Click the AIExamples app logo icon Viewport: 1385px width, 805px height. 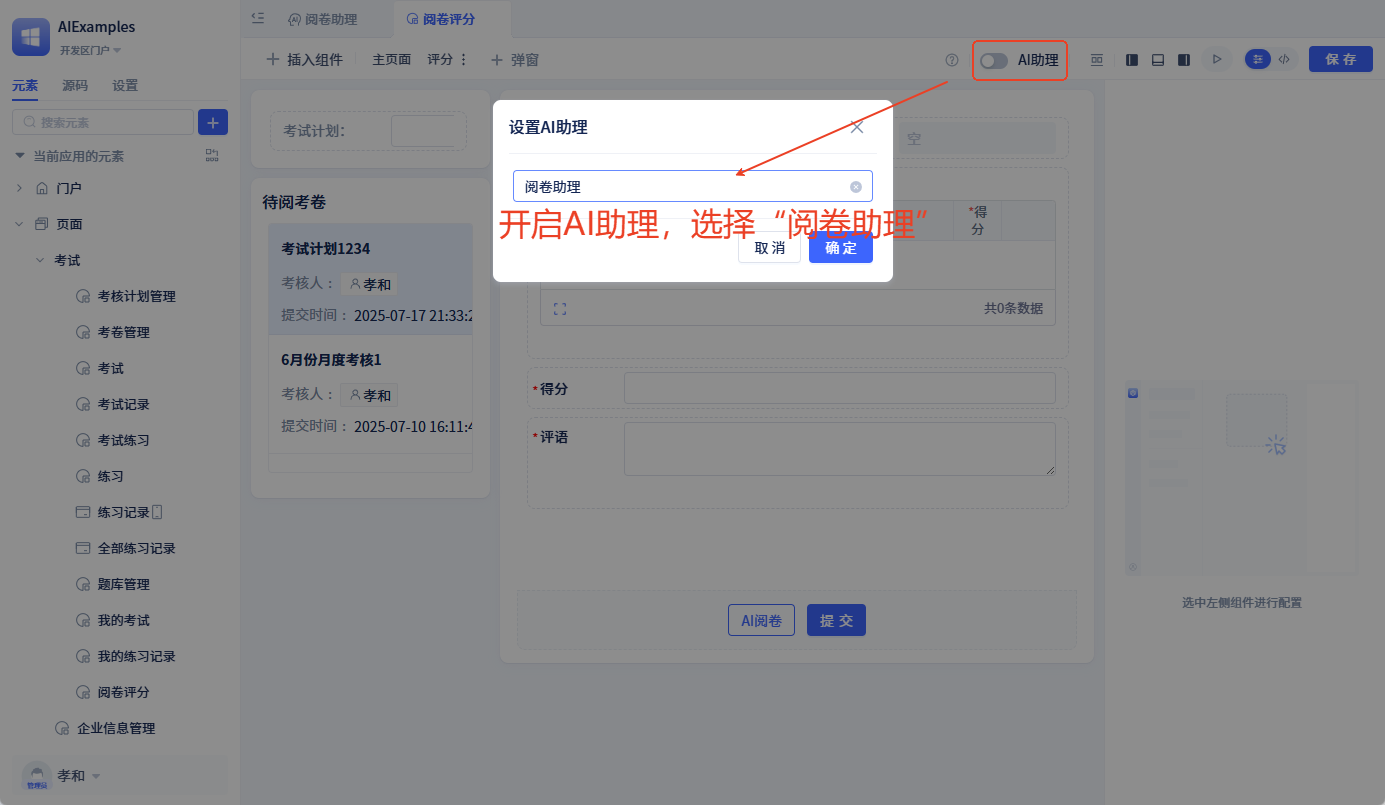point(31,37)
